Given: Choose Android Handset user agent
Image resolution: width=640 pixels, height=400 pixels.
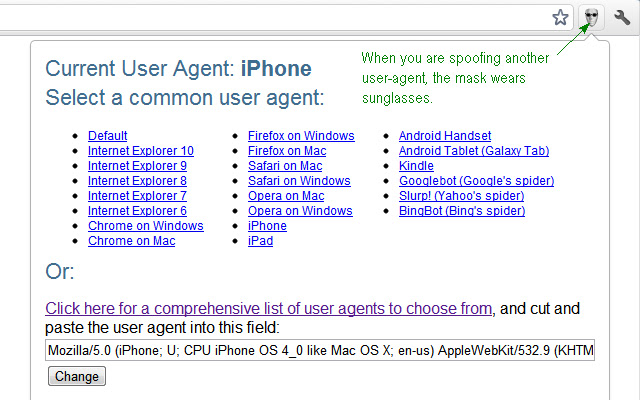Looking at the screenshot, I should (445, 136).
